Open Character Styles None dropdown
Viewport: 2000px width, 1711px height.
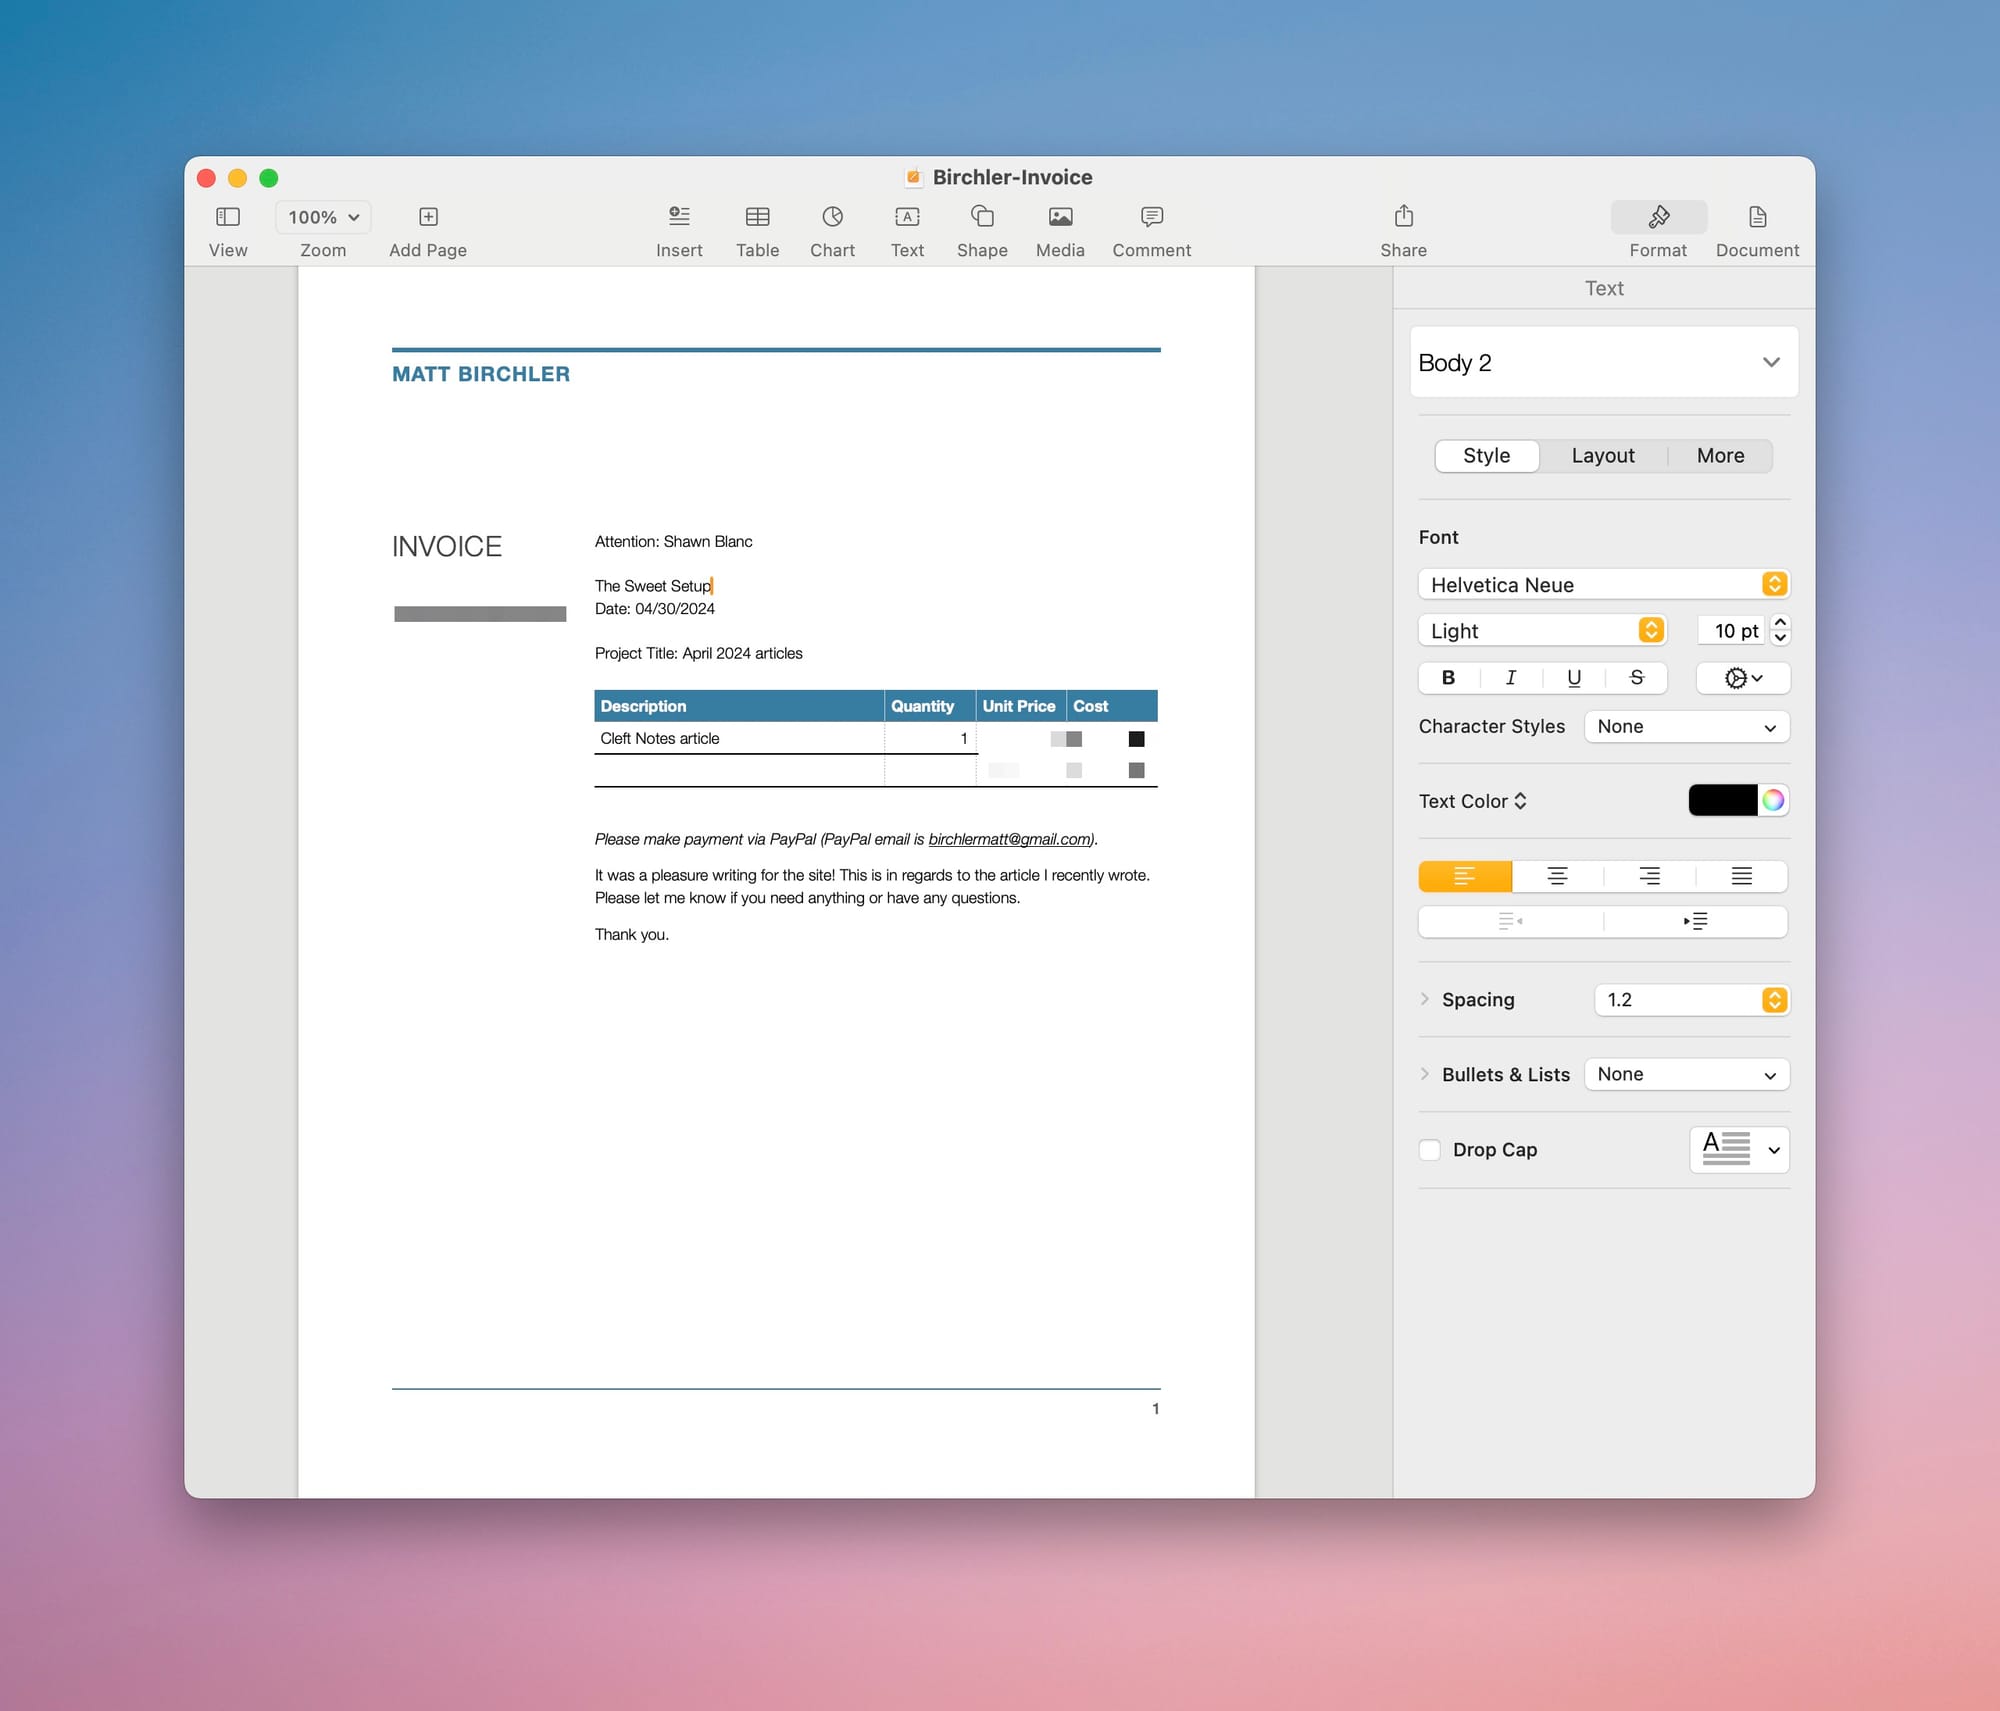1686,727
